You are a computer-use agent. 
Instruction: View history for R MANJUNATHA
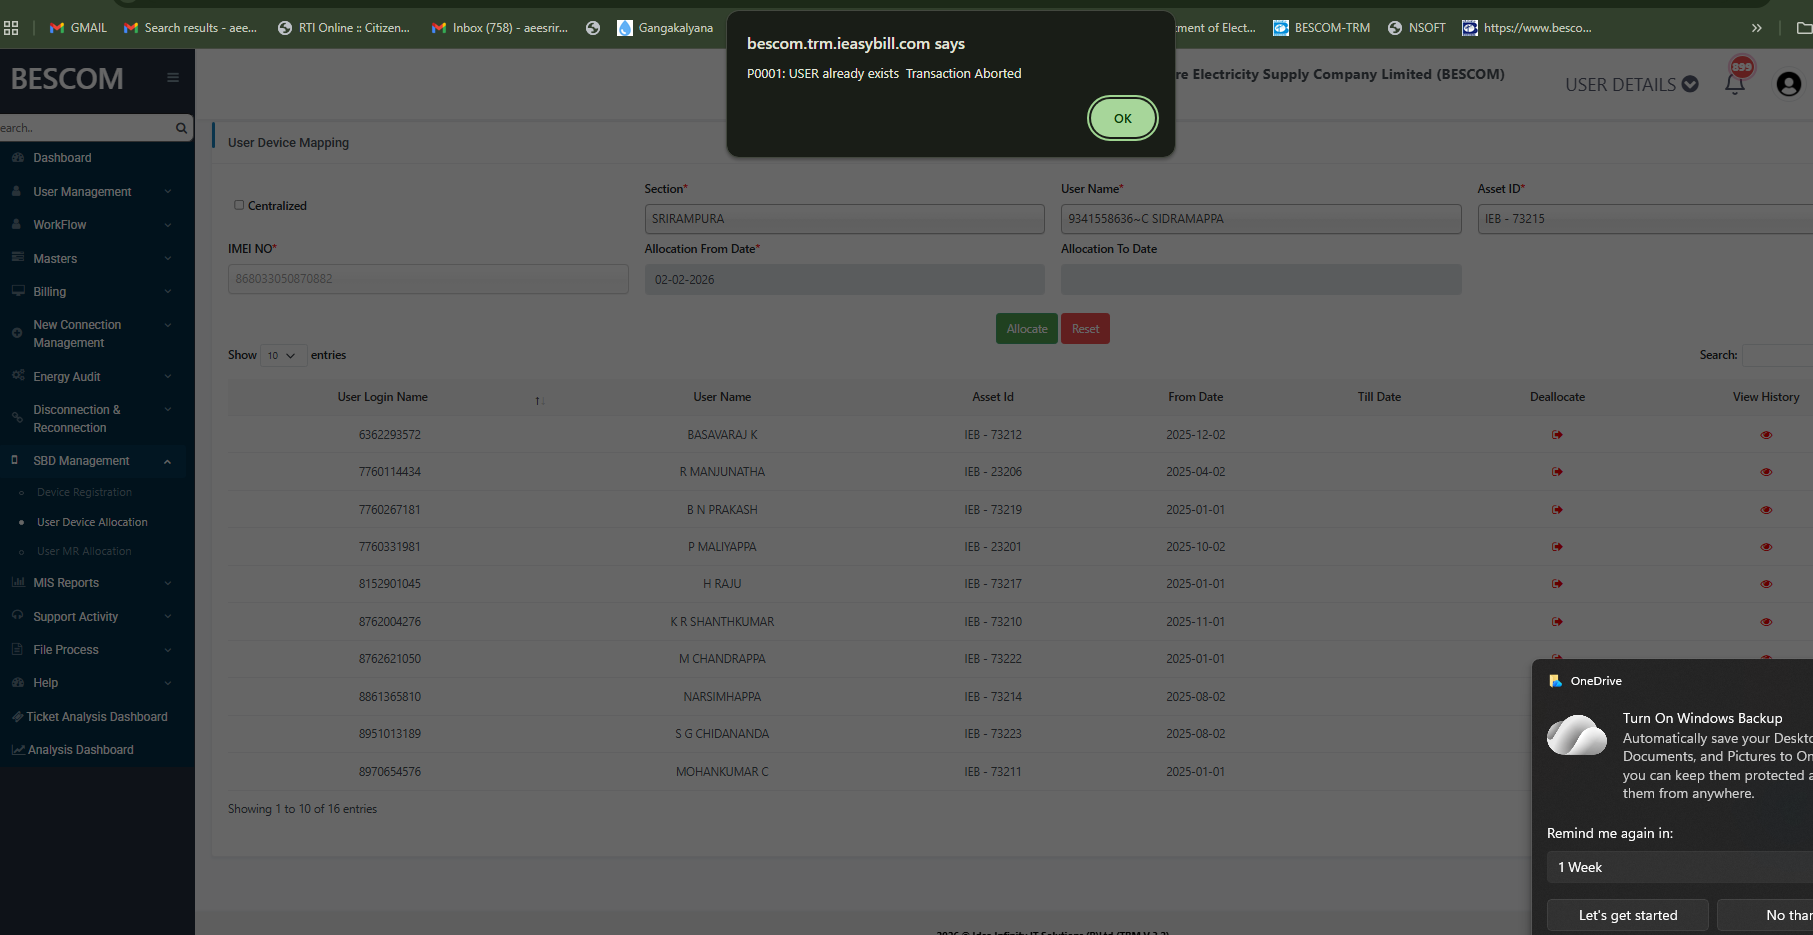(x=1766, y=472)
